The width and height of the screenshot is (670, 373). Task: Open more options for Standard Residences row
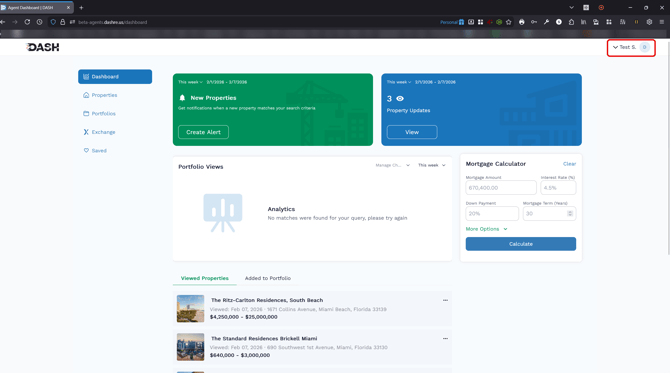pyautogui.click(x=445, y=338)
